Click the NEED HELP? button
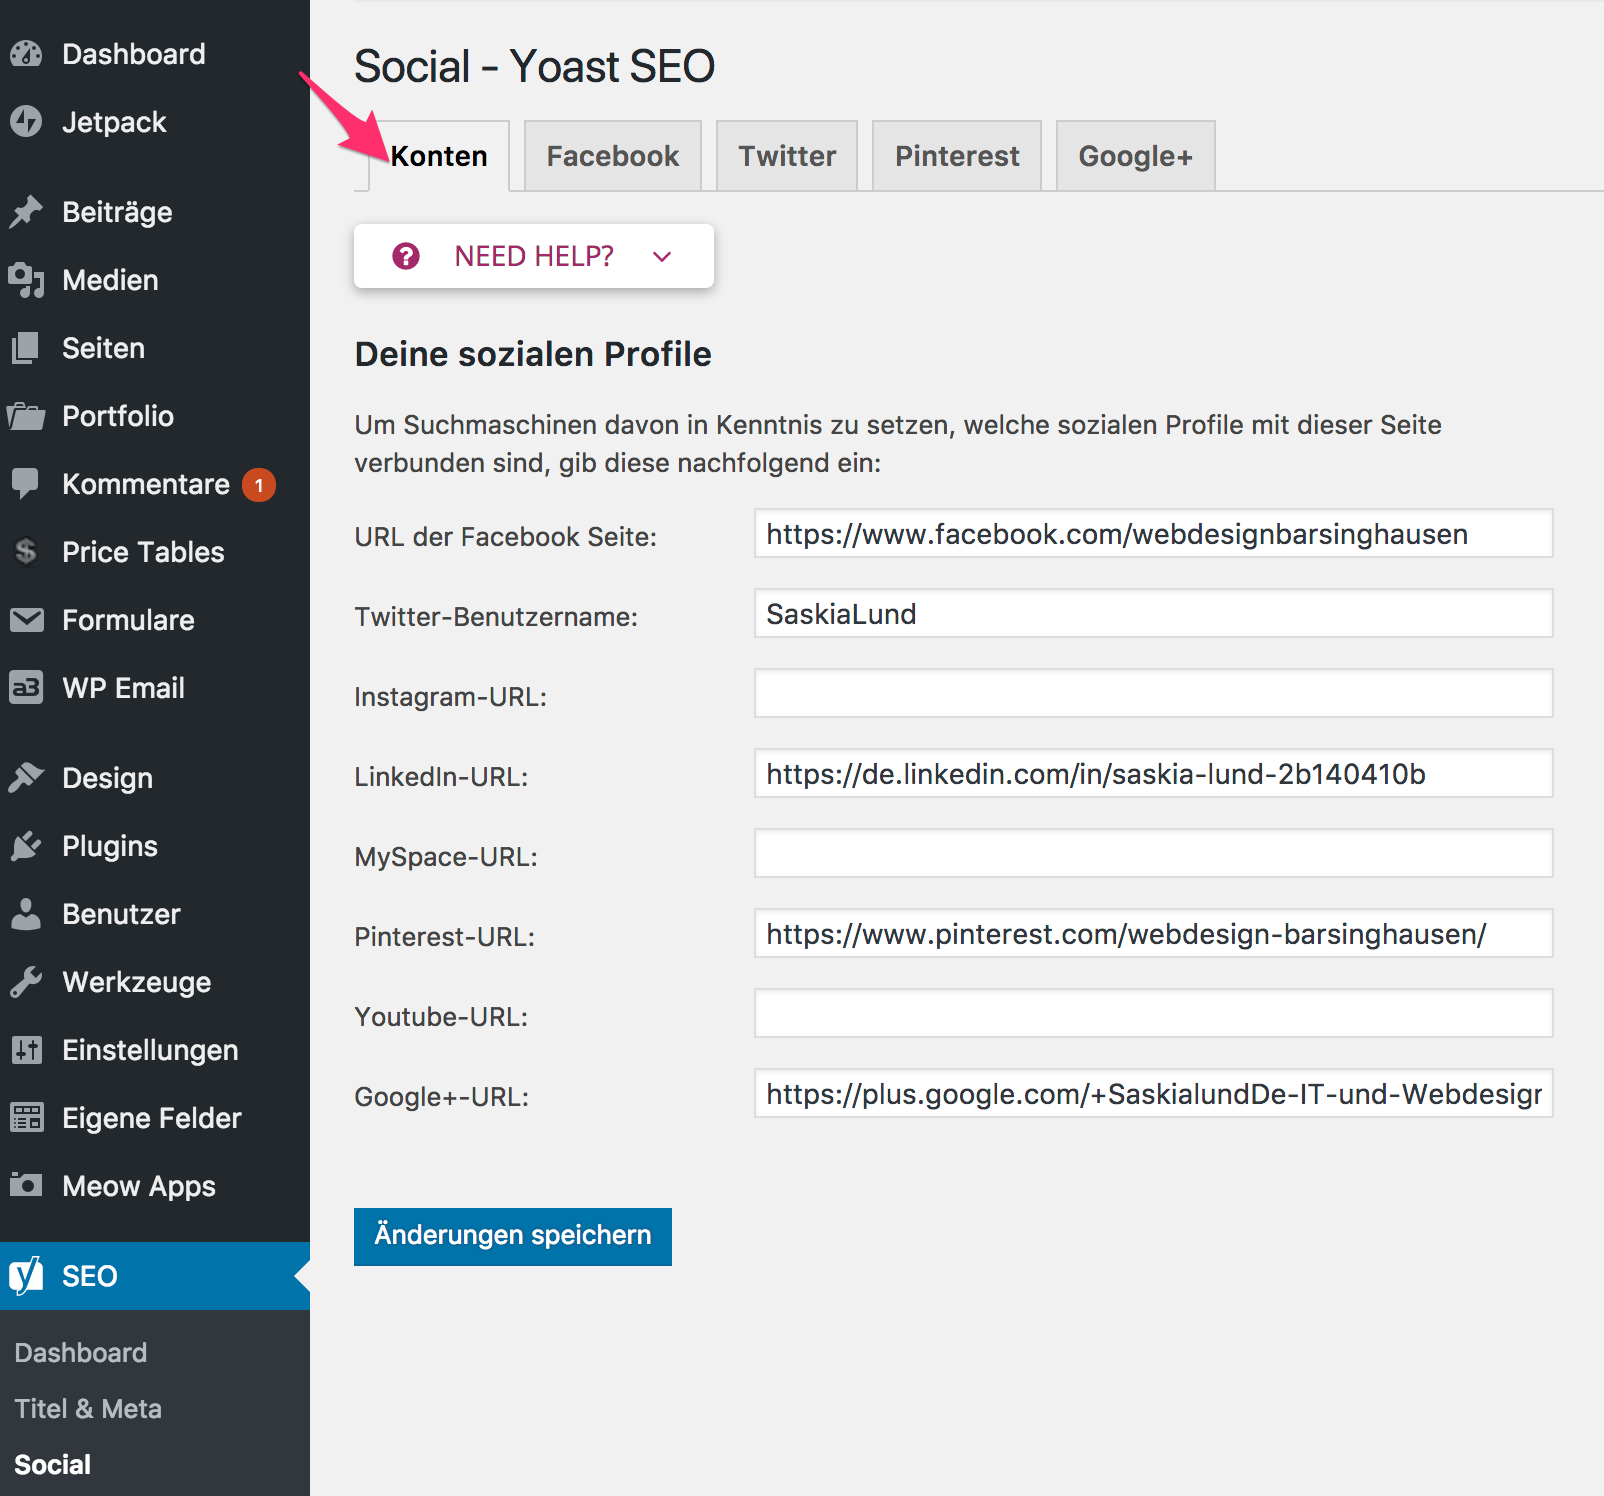Screen dimensions: 1604x1496 click(534, 256)
